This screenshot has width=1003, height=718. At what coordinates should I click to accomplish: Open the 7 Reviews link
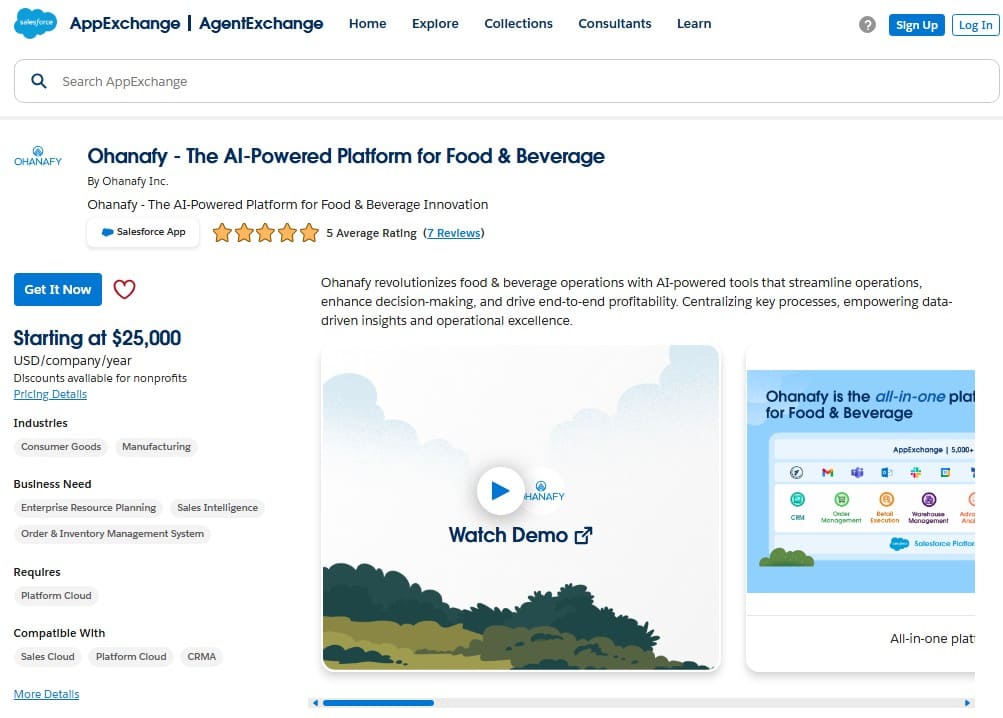454,233
